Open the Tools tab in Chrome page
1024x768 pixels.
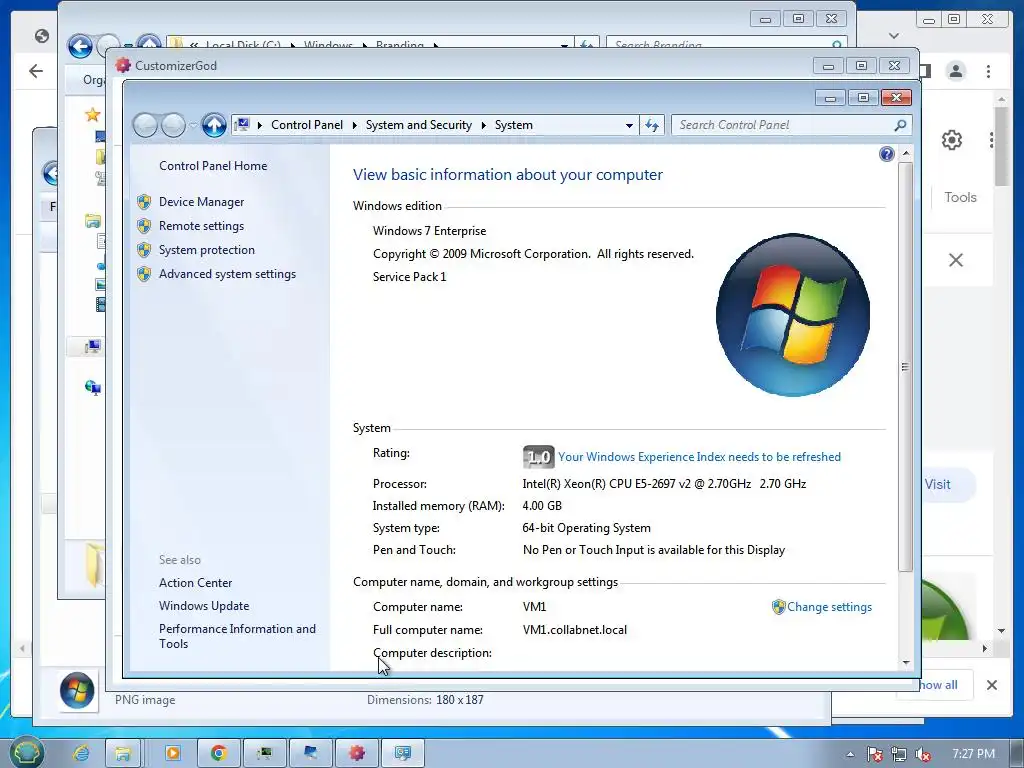tap(960, 197)
